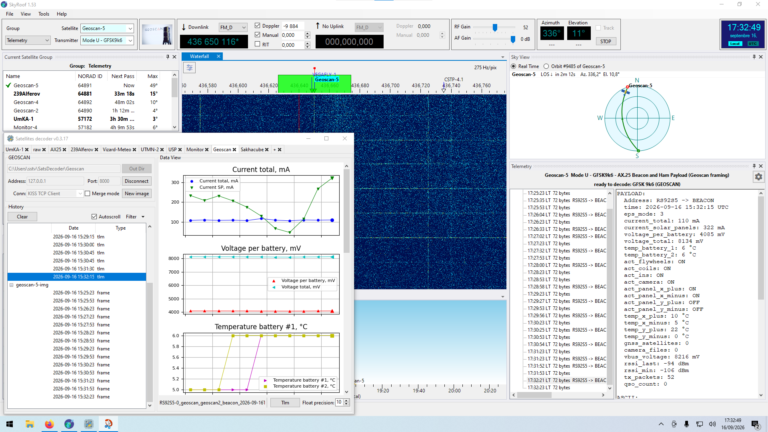This screenshot has height=432, width=768.
Task: Select the Real Time radio button
Action: coord(514,66)
